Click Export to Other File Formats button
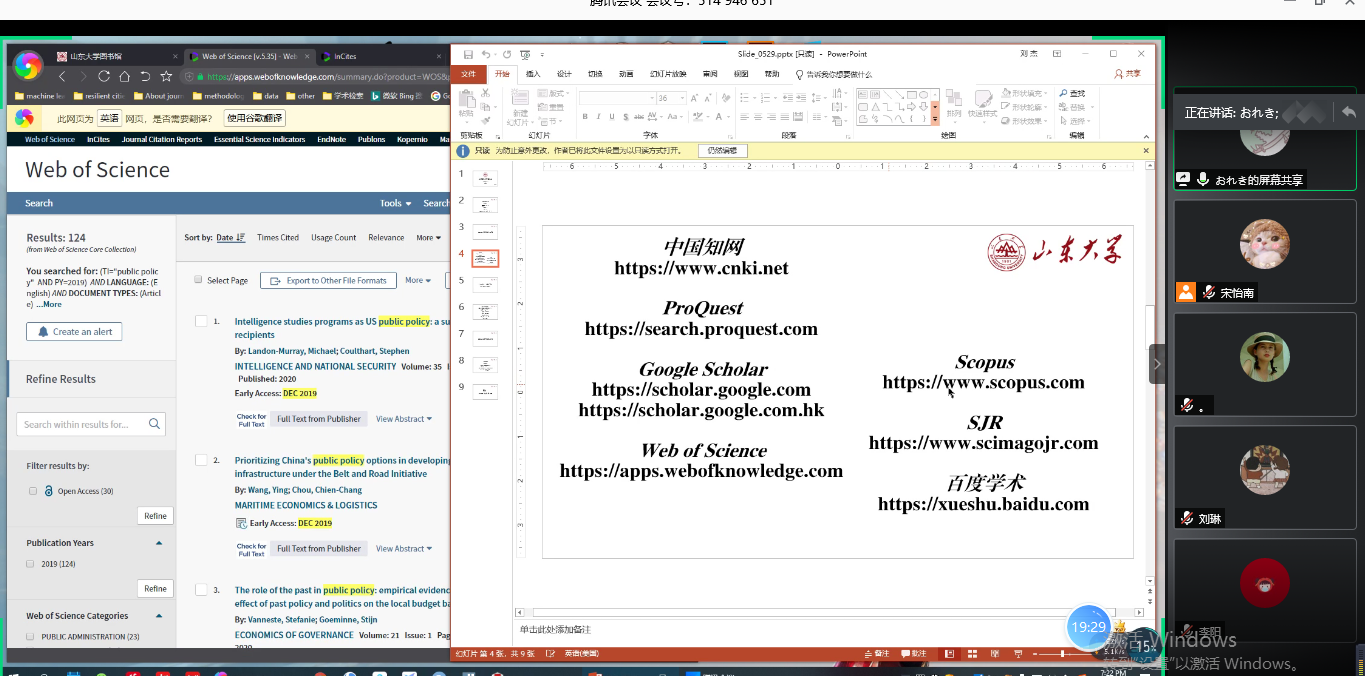The width and height of the screenshot is (1365, 676). pyautogui.click(x=328, y=281)
